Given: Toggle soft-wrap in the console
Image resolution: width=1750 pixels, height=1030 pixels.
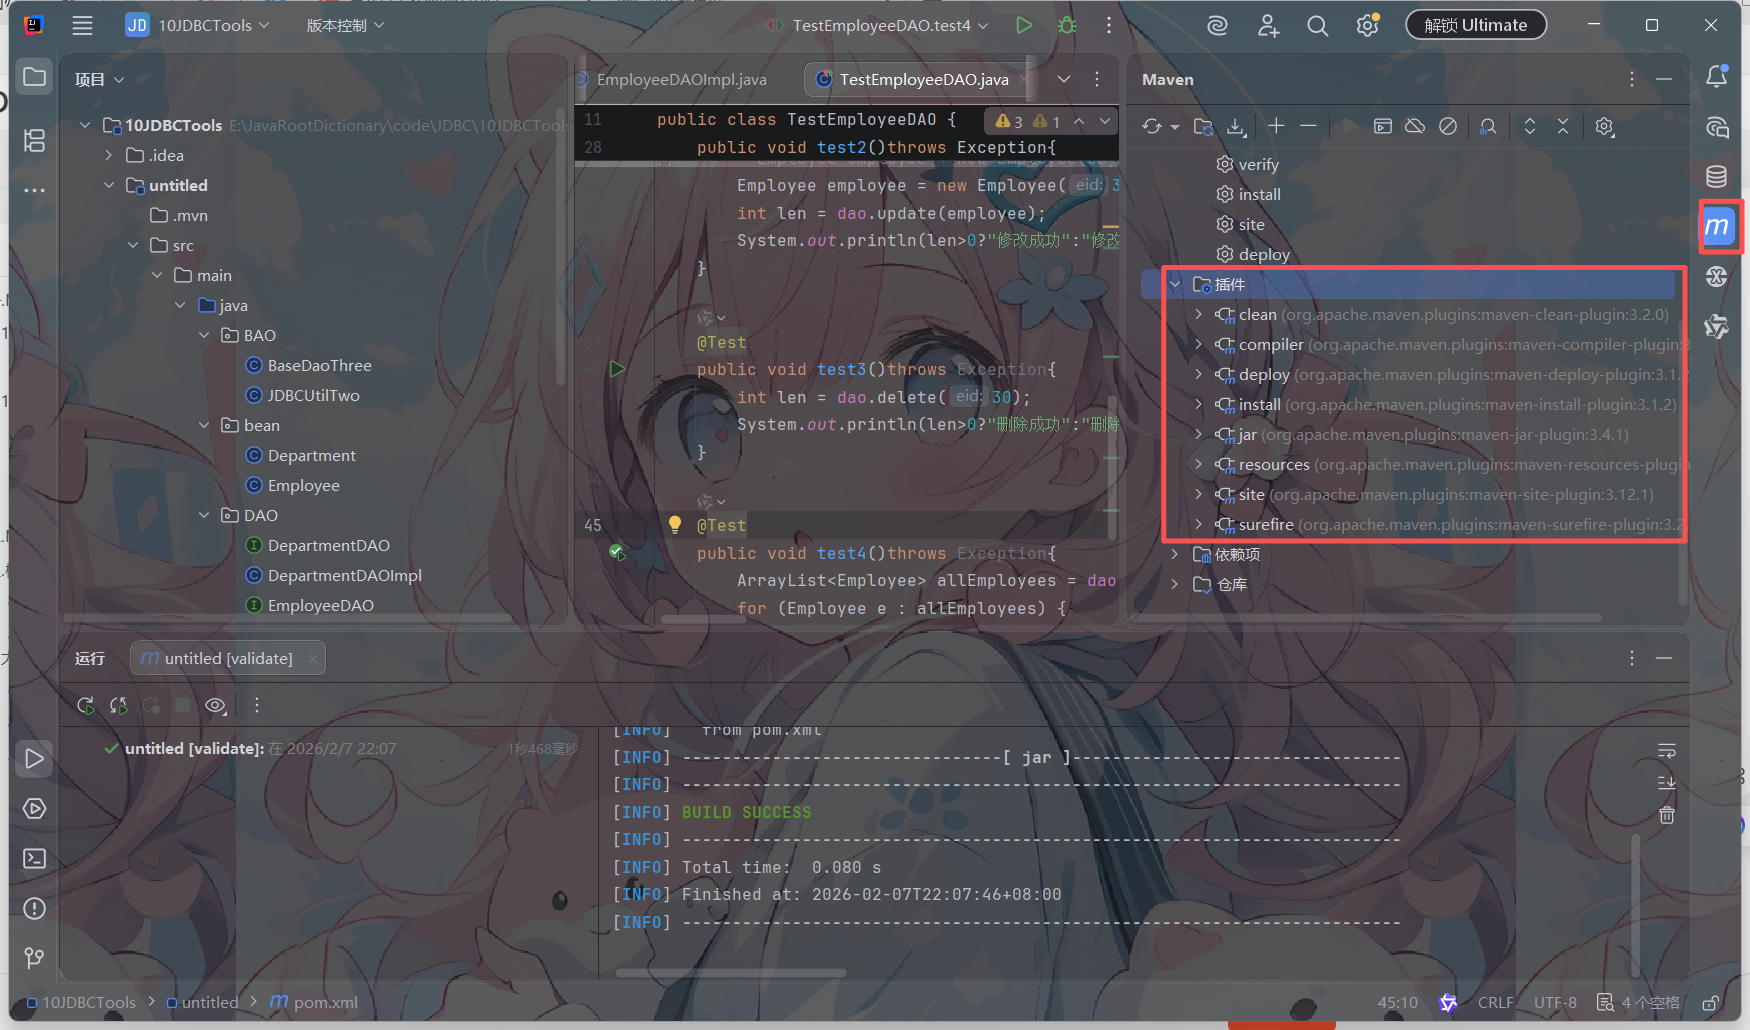Looking at the screenshot, I should pyautogui.click(x=1667, y=751).
